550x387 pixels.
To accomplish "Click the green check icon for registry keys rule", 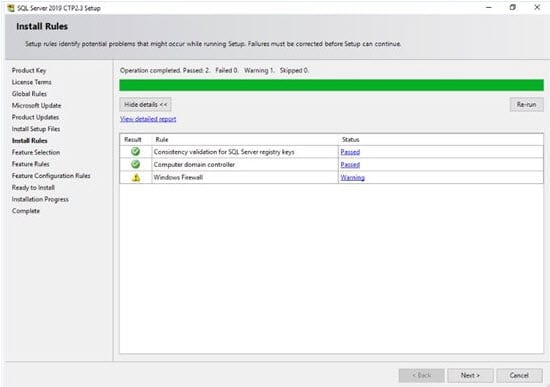I will [135, 152].
